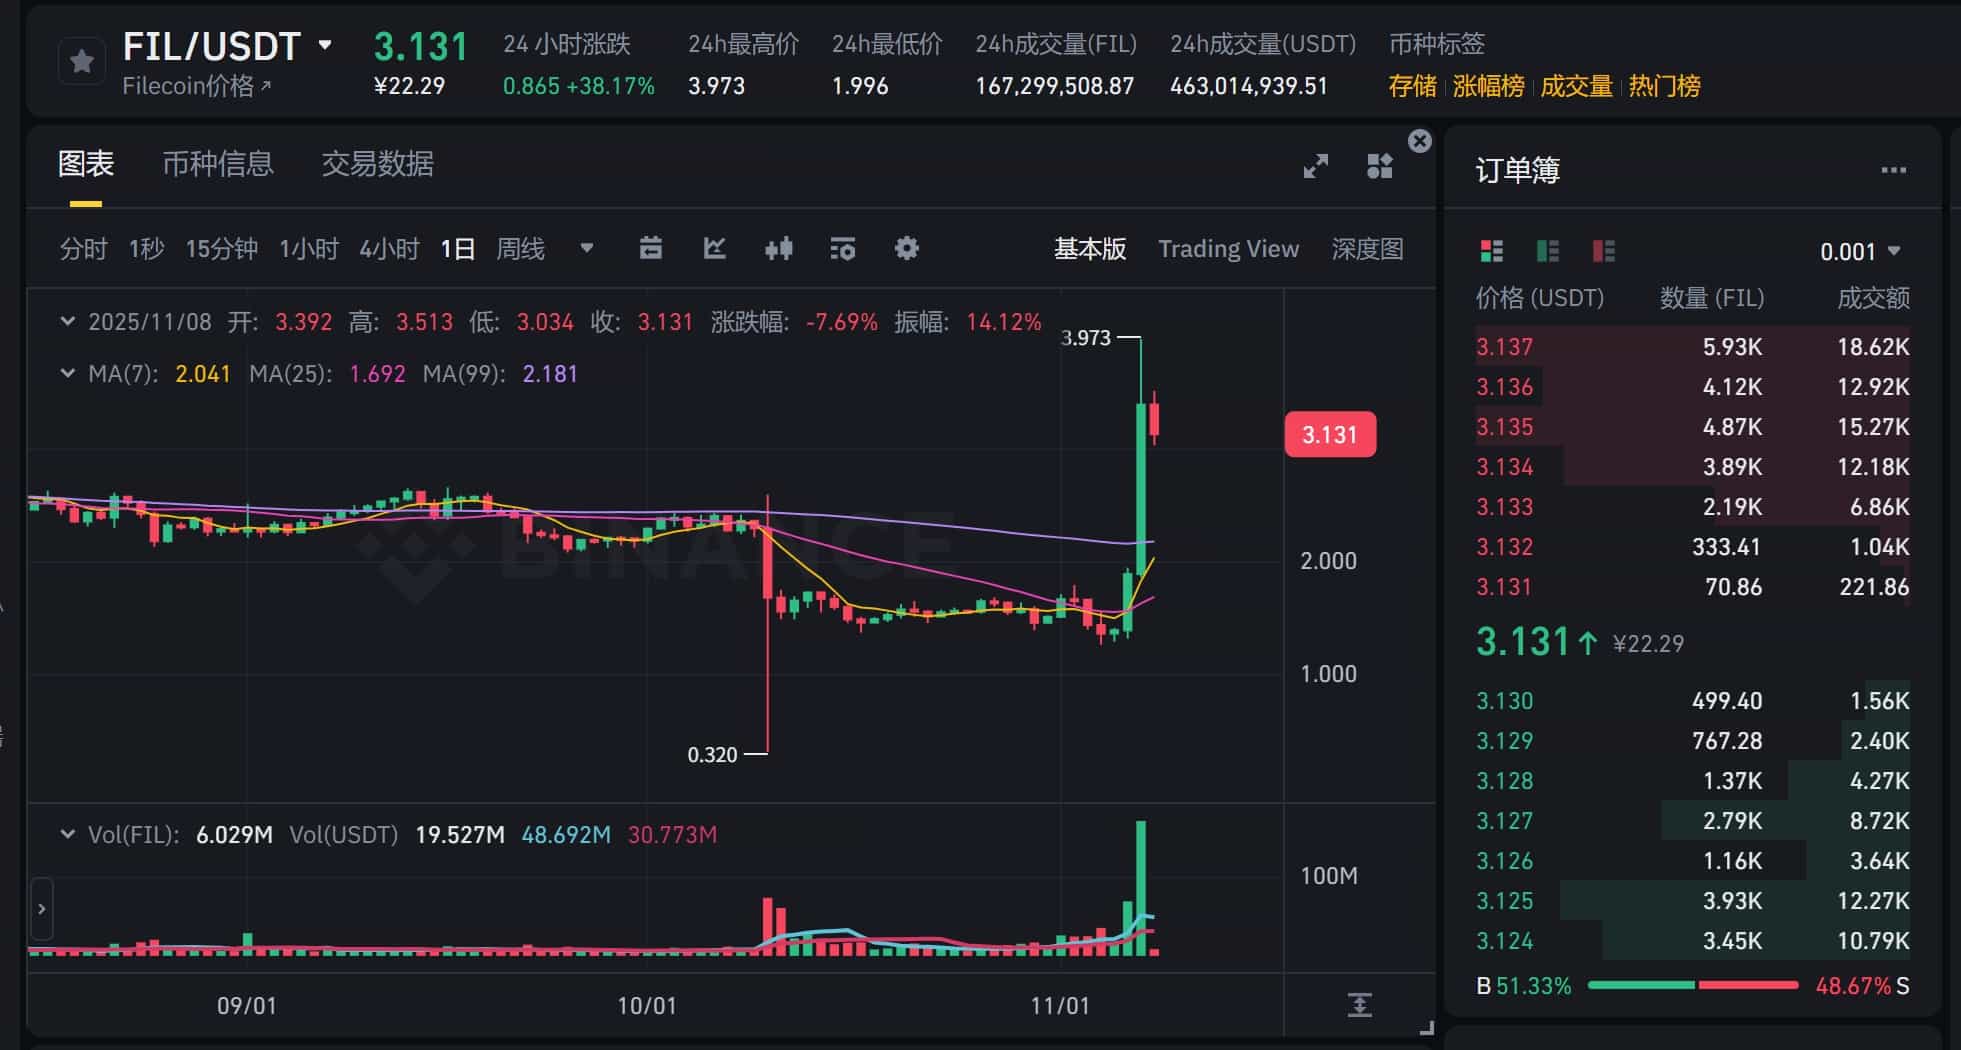Switch order book to sell orders only view
Viewport: 1961px width, 1050px height.
(1603, 251)
